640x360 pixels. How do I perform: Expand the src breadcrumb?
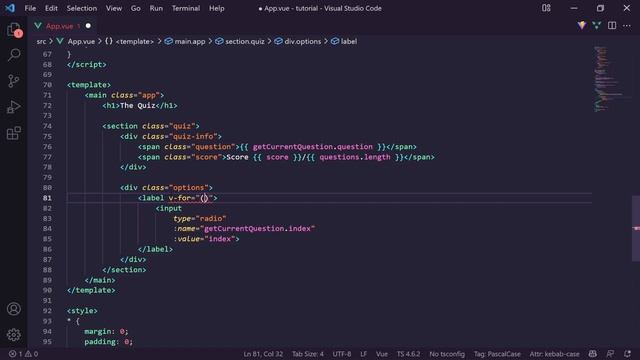pyautogui.click(x=41, y=41)
